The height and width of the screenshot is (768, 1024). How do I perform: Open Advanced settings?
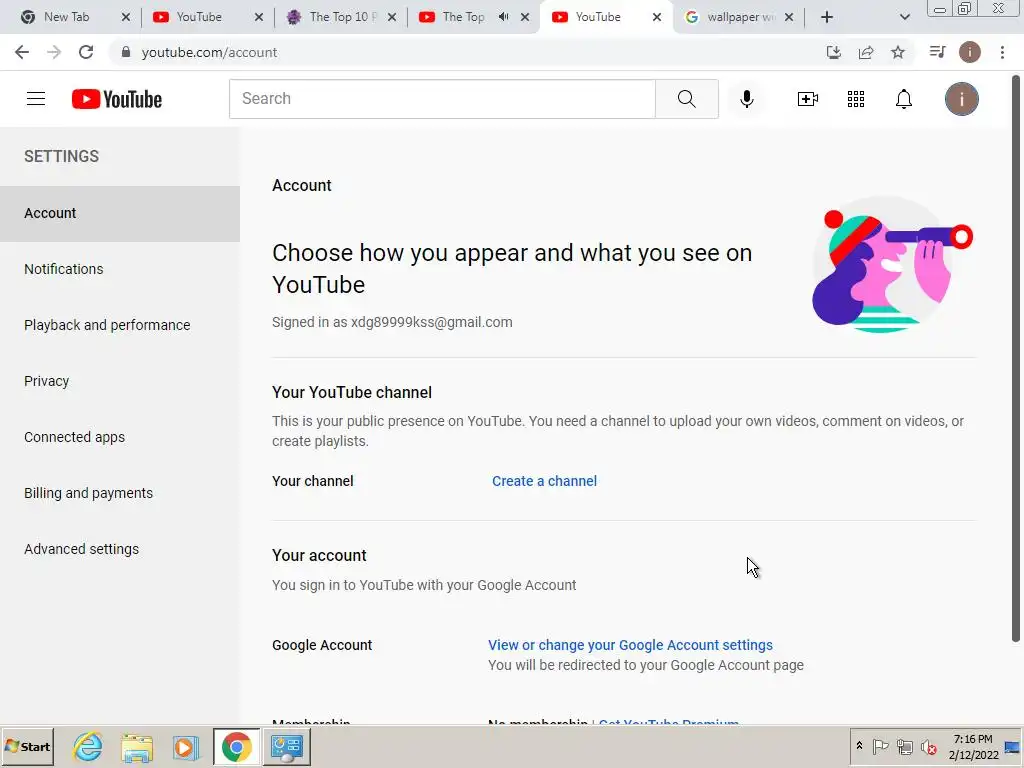click(120, 549)
